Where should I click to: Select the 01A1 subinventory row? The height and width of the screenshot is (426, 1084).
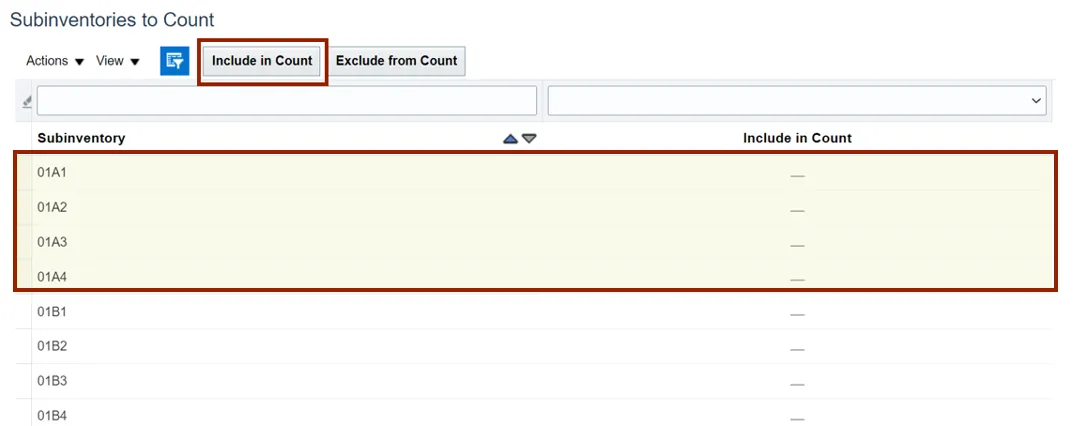[52, 173]
